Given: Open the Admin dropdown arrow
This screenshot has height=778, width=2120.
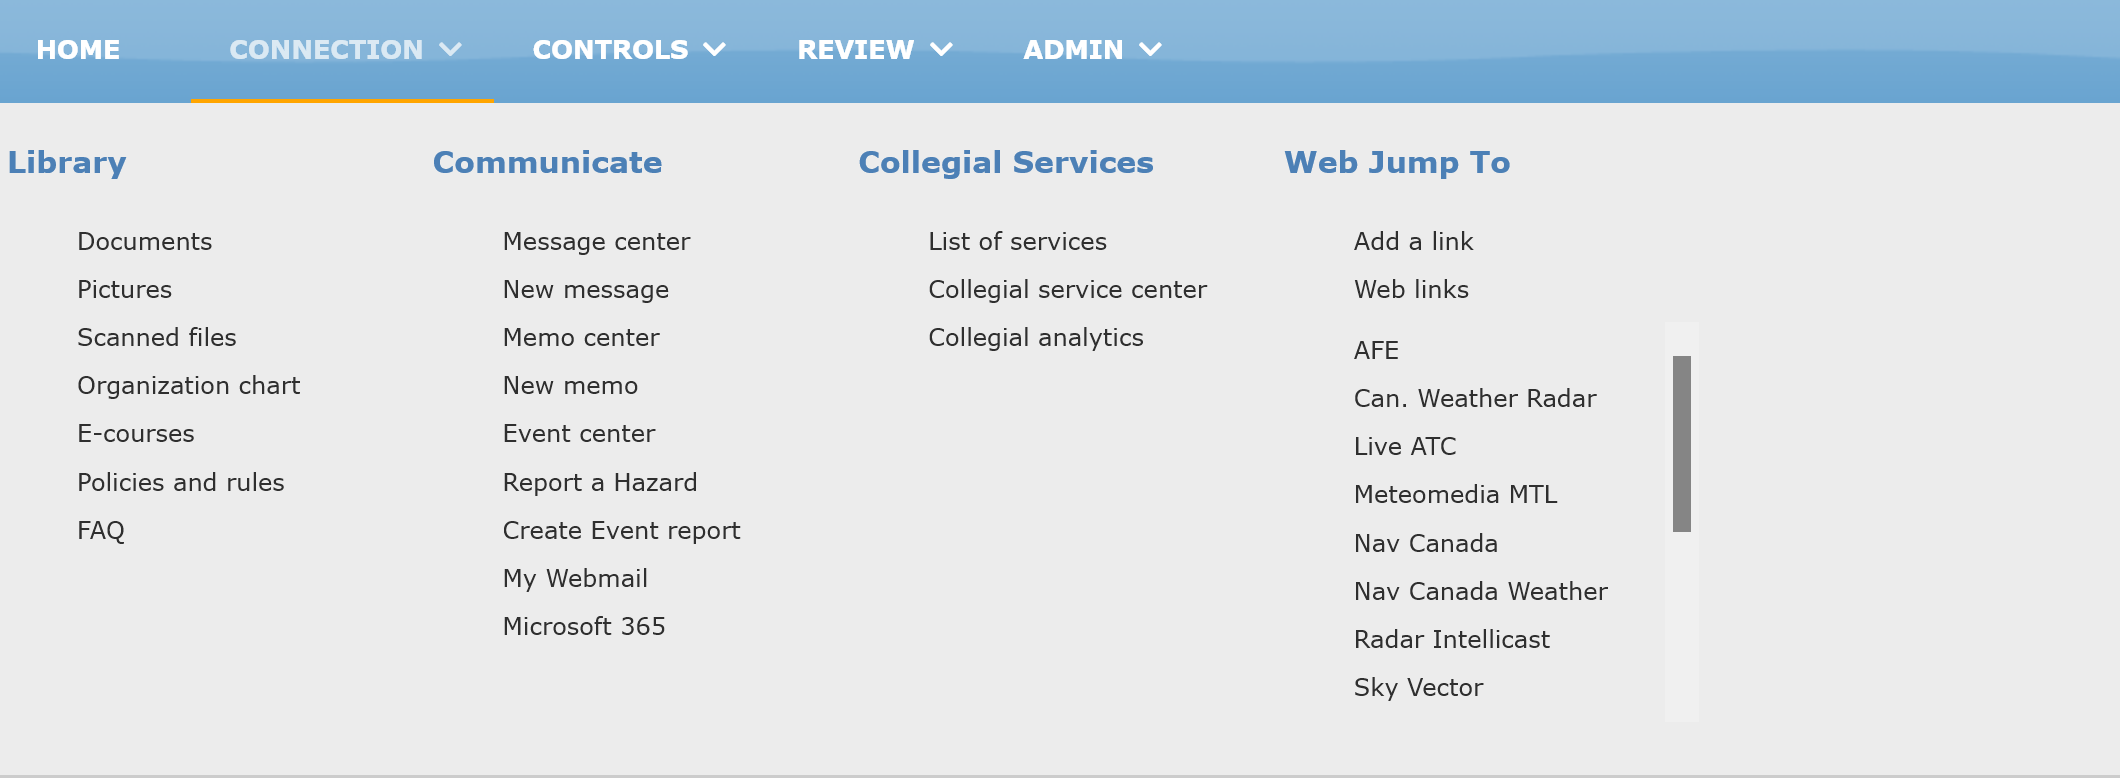Looking at the screenshot, I should (1151, 49).
